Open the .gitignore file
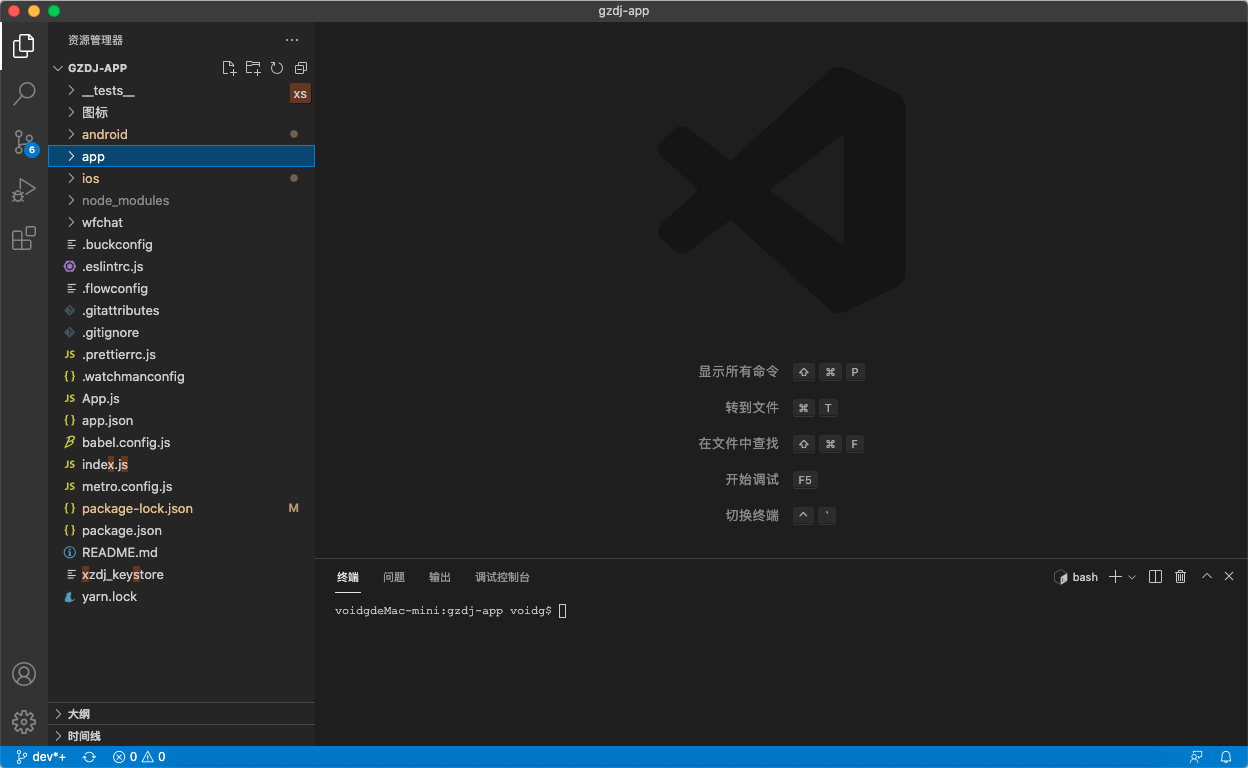The image size is (1248, 768). point(181,332)
